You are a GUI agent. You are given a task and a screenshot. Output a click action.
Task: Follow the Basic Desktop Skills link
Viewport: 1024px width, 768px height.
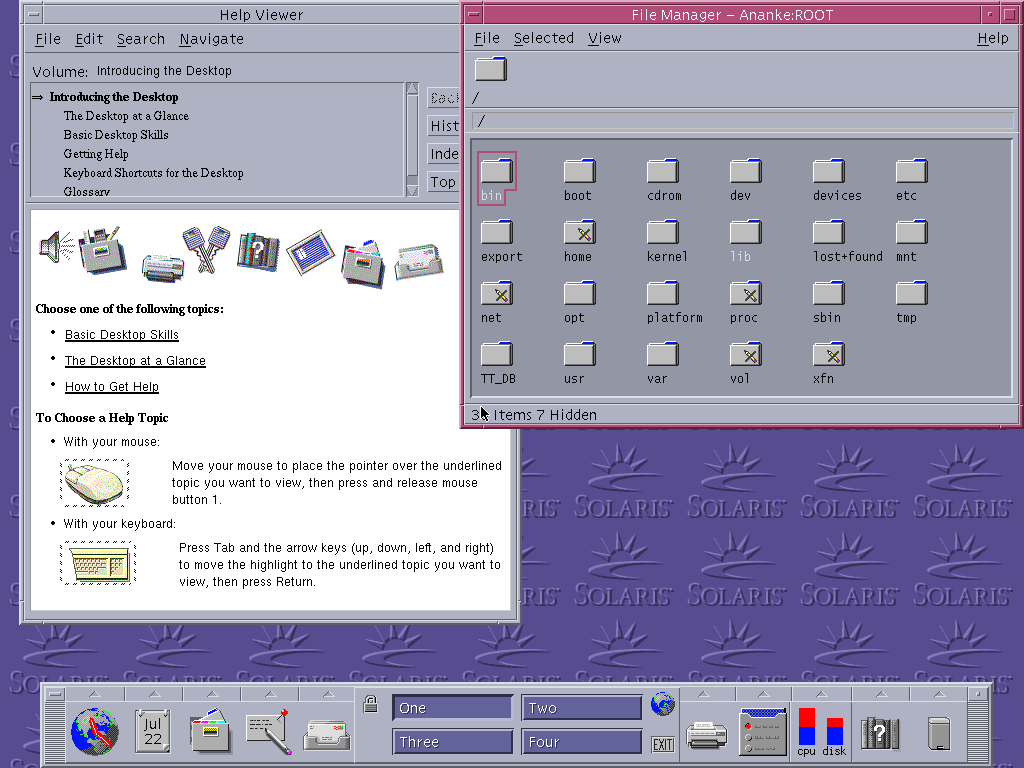(x=122, y=335)
